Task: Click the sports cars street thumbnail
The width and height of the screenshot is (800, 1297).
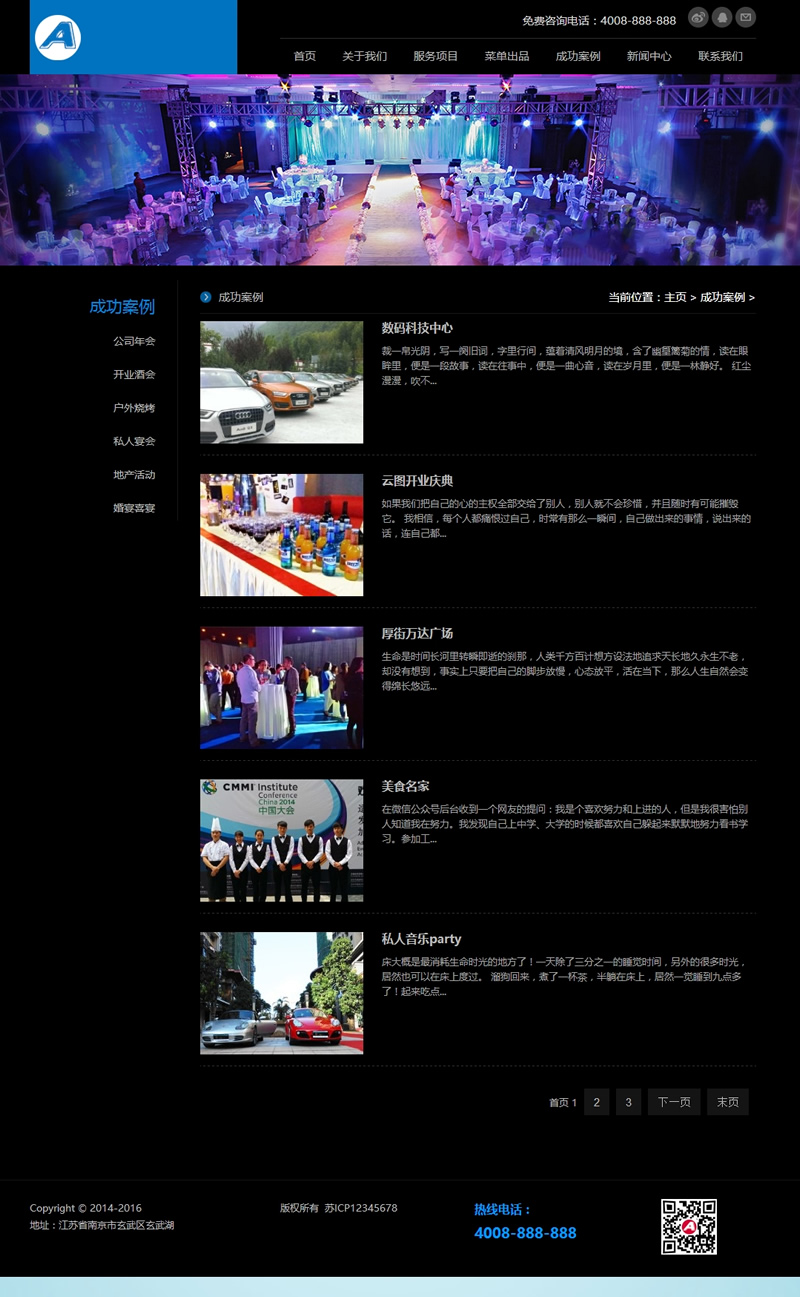Action: point(281,993)
